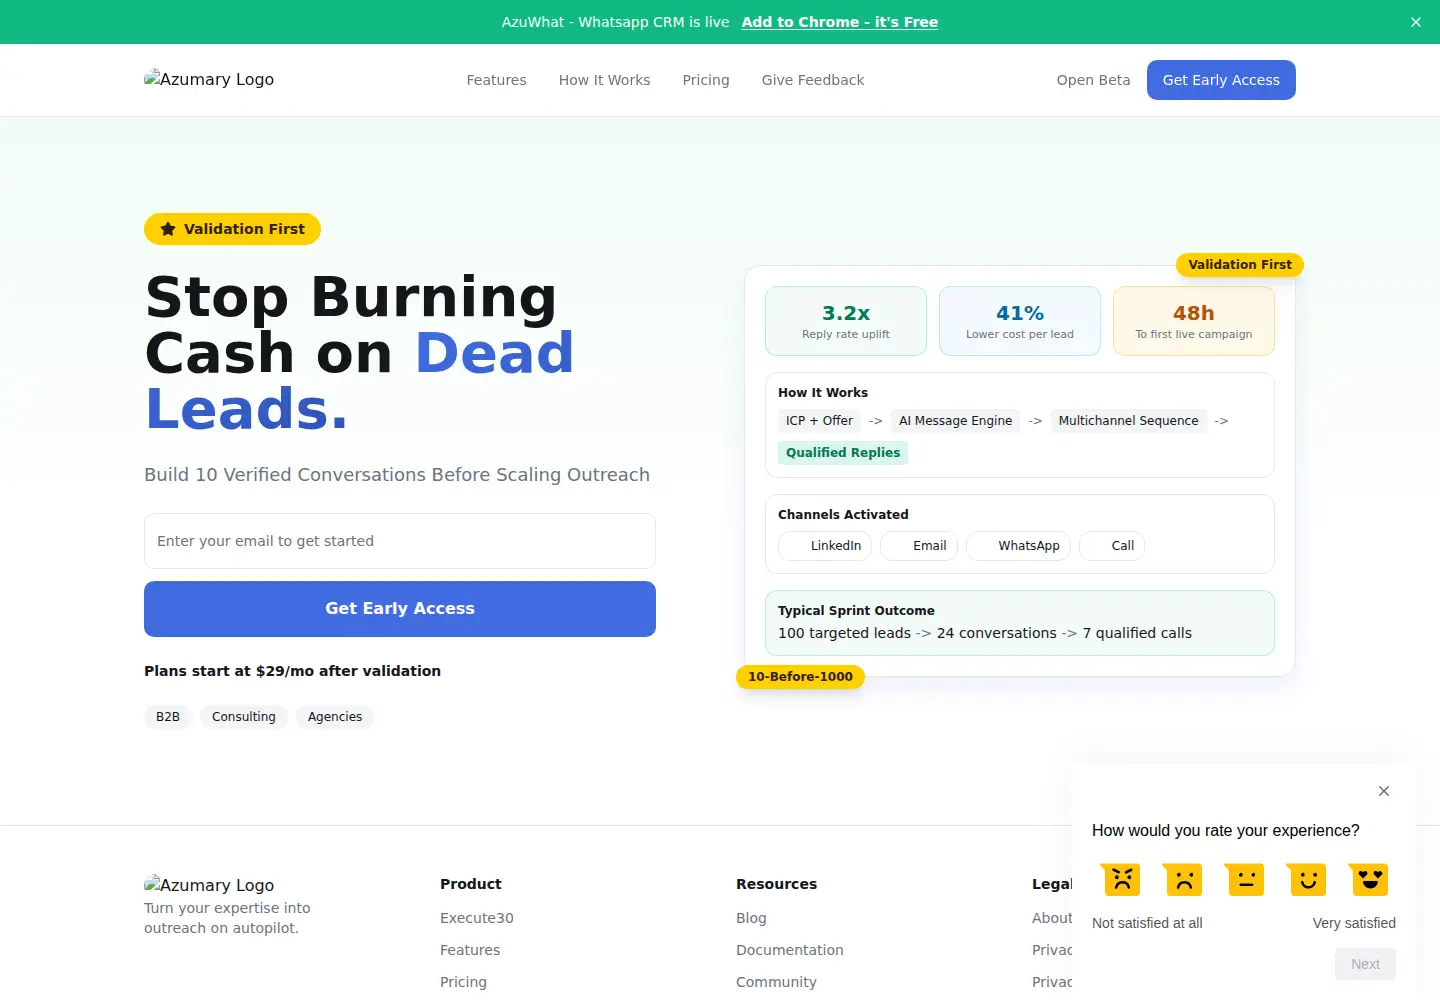
Task: Open Give Feedback nav item
Action: [813, 80]
